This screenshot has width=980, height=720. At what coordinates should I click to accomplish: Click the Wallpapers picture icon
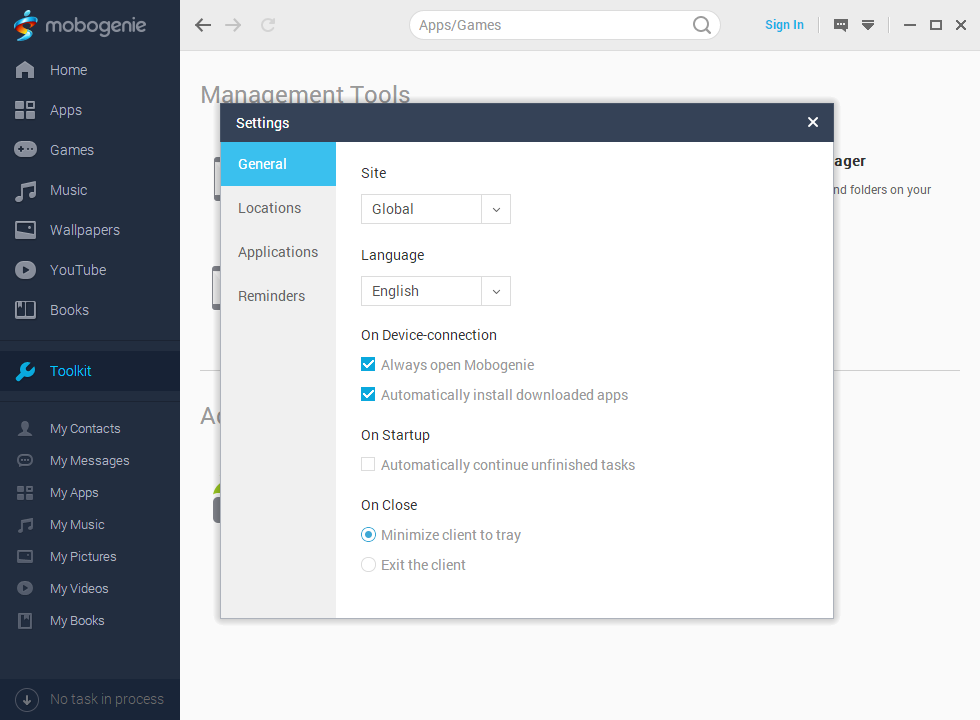(x=25, y=230)
